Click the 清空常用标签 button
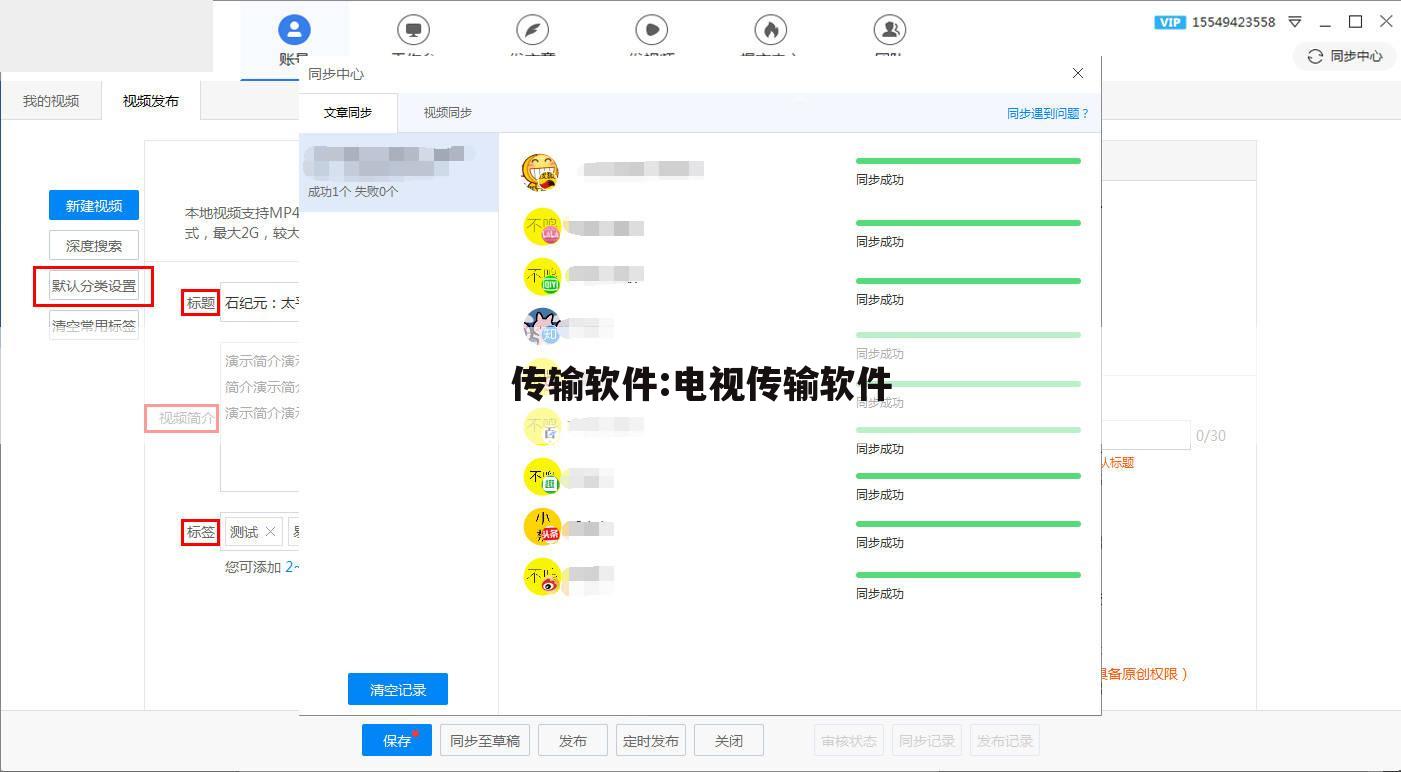Viewport: 1401px width, 772px height. 94,325
